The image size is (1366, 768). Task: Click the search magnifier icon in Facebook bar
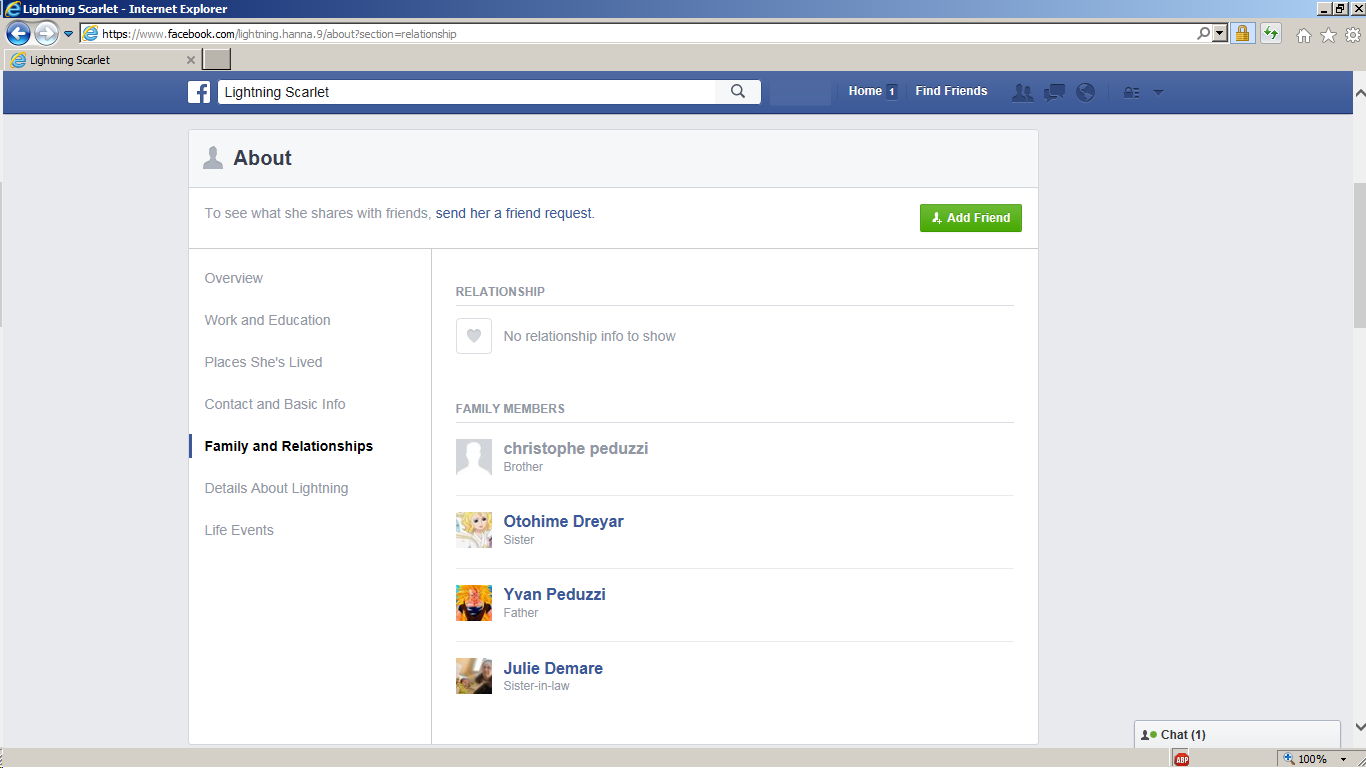tap(738, 92)
